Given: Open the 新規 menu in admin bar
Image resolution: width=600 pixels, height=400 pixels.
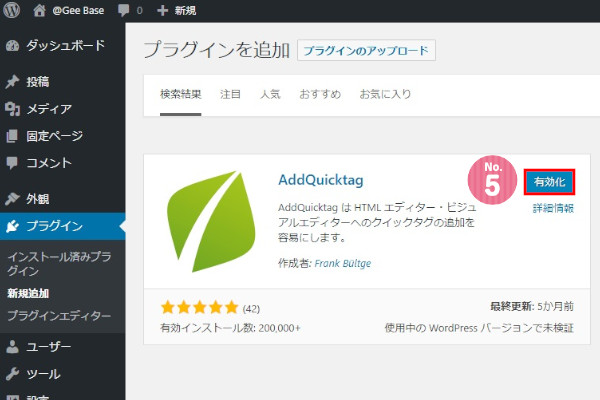Looking at the screenshot, I should click(186, 10).
